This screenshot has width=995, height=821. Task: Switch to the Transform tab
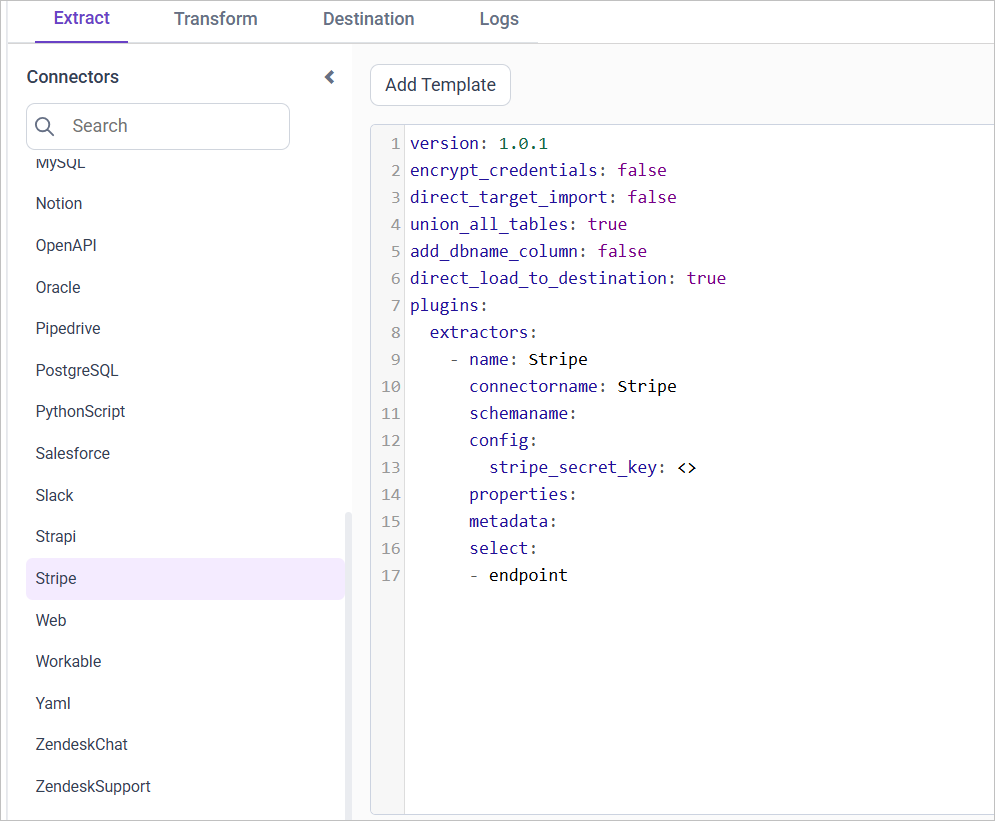215,19
